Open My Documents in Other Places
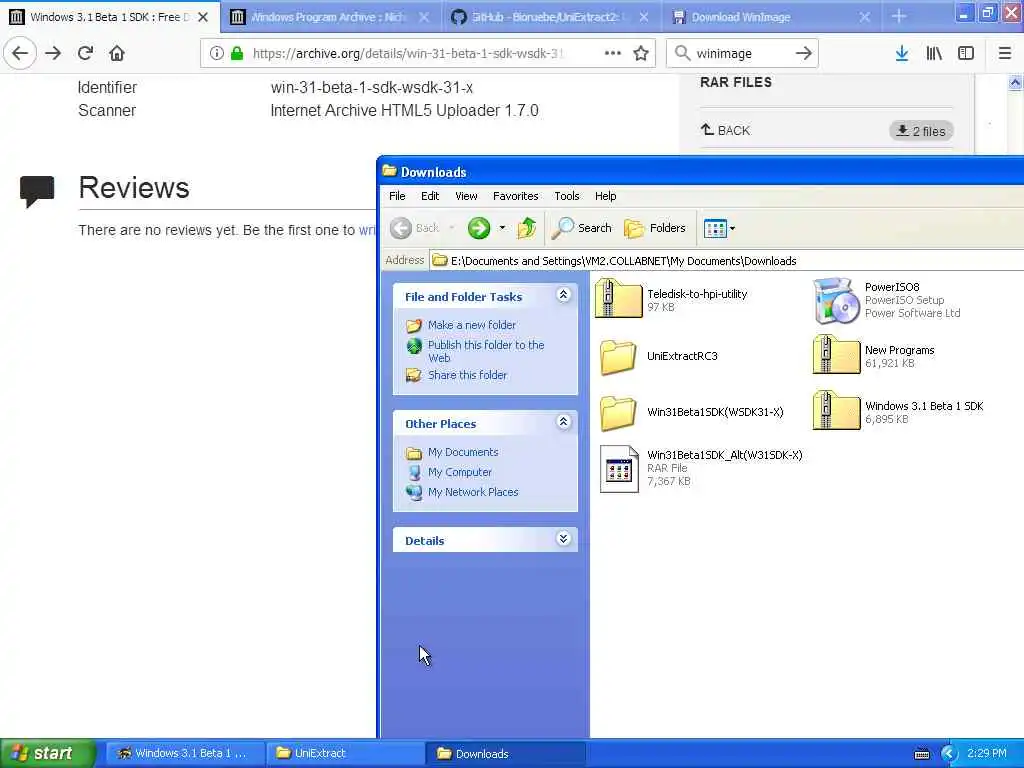 point(462,452)
